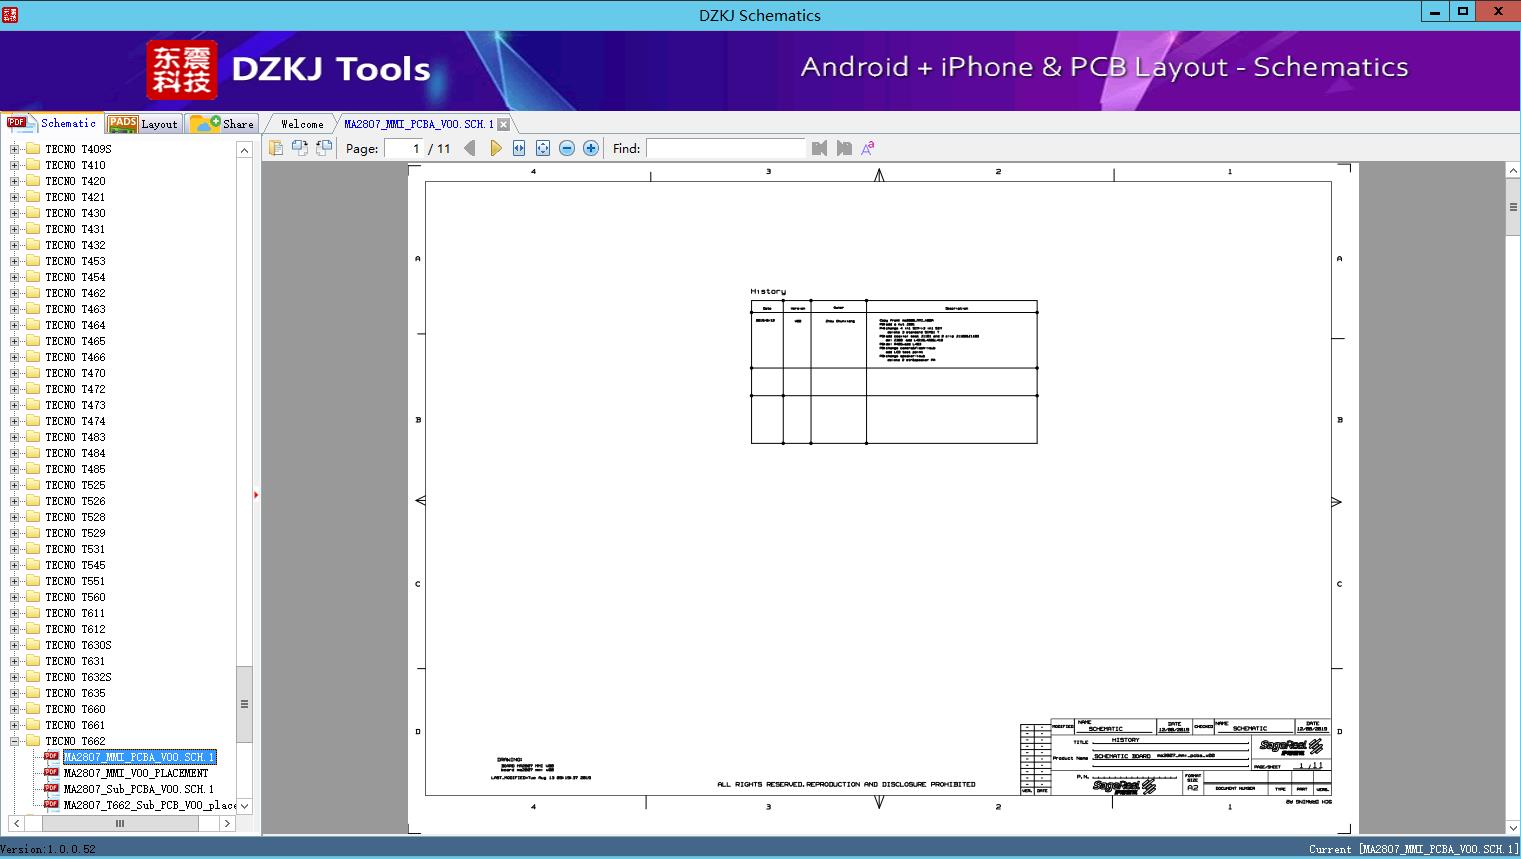The image size is (1521, 859).
Task: Collapse the TECNO T662 folder
Action: (x=14, y=741)
